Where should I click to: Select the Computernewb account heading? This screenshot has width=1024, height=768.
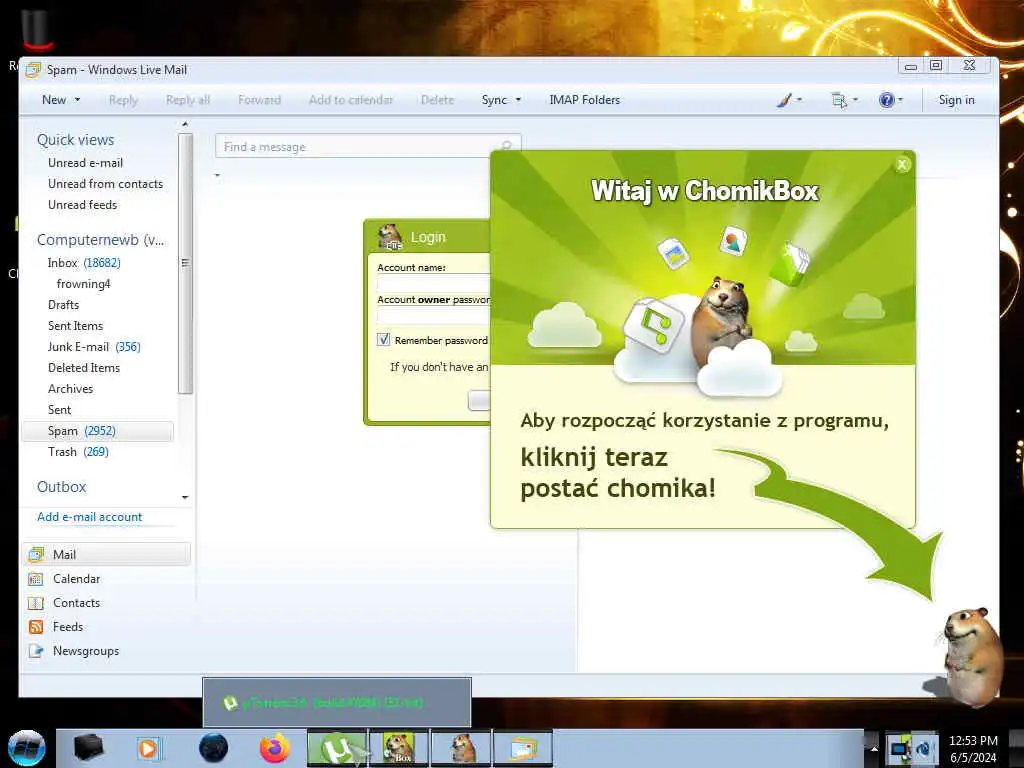(x=101, y=240)
